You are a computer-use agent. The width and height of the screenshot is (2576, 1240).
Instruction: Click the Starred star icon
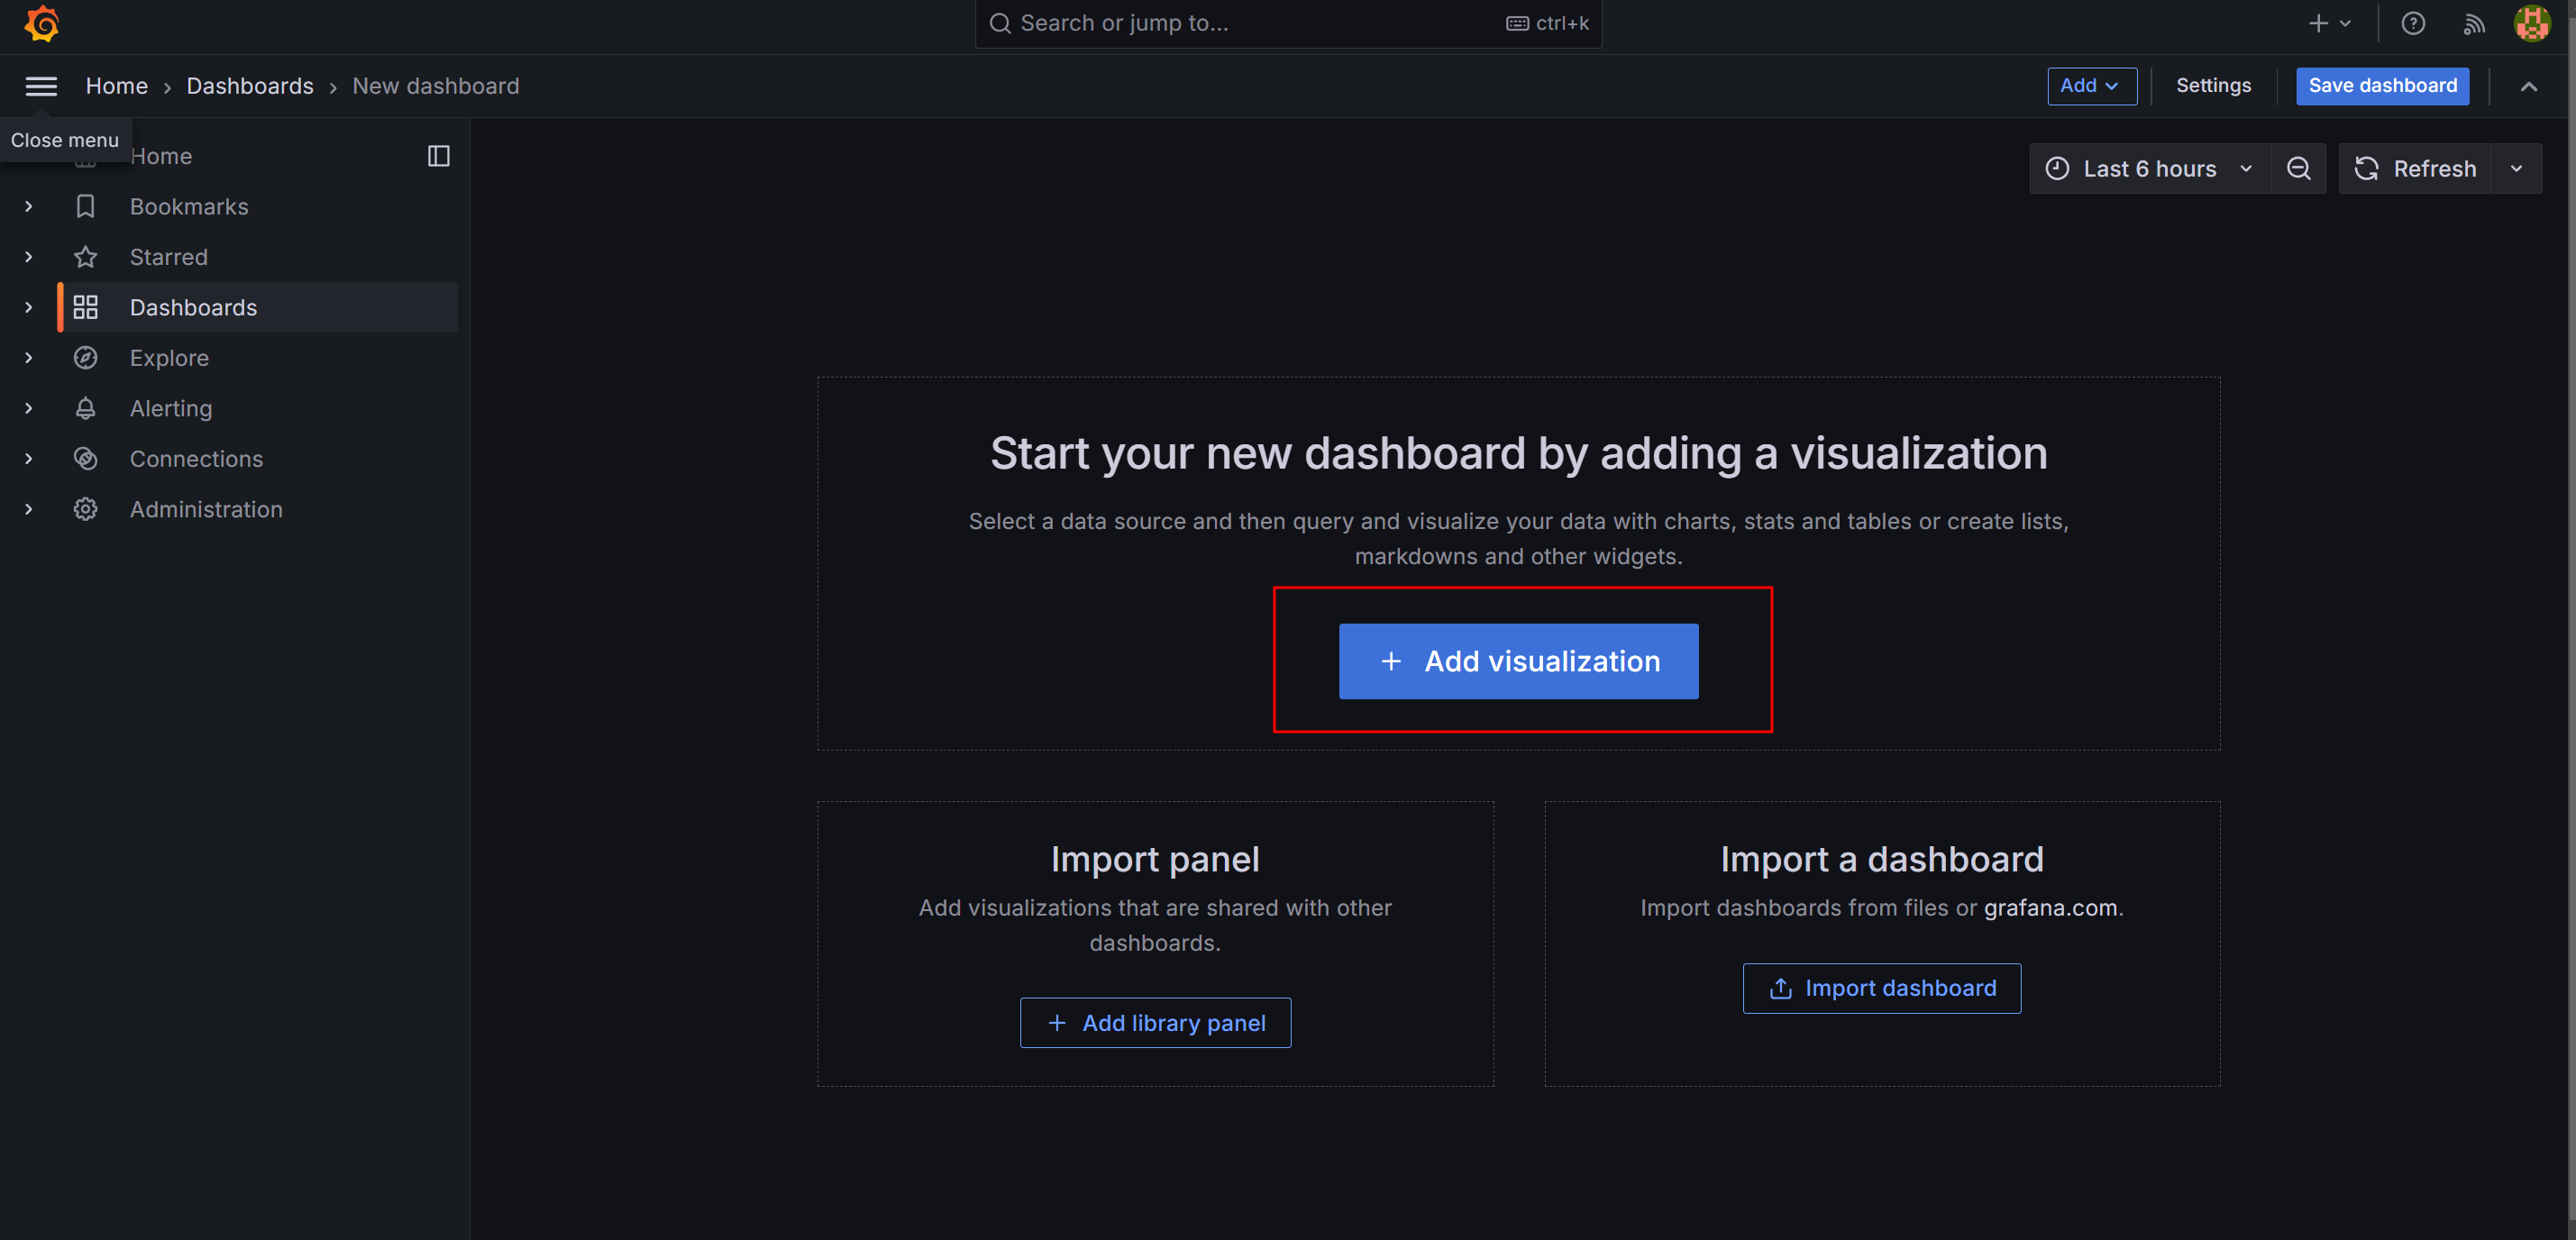[86, 257]
